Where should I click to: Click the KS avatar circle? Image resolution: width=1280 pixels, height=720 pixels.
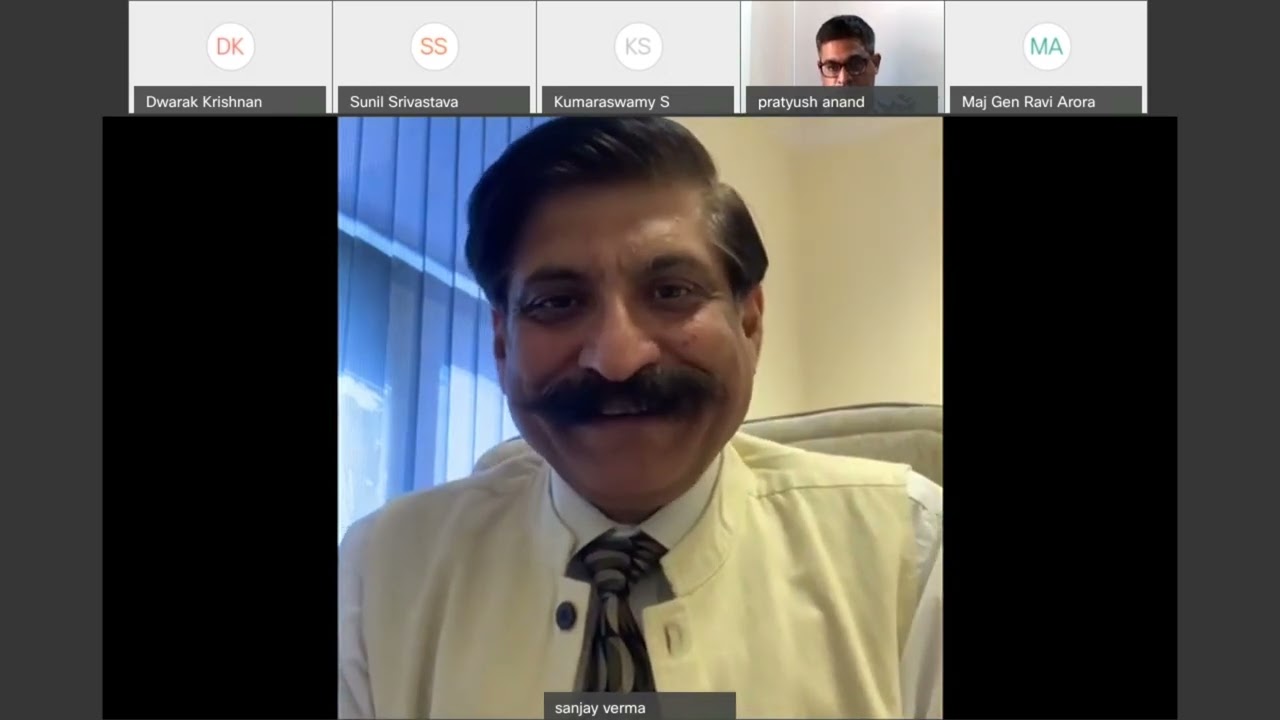[x=638, y=47]
